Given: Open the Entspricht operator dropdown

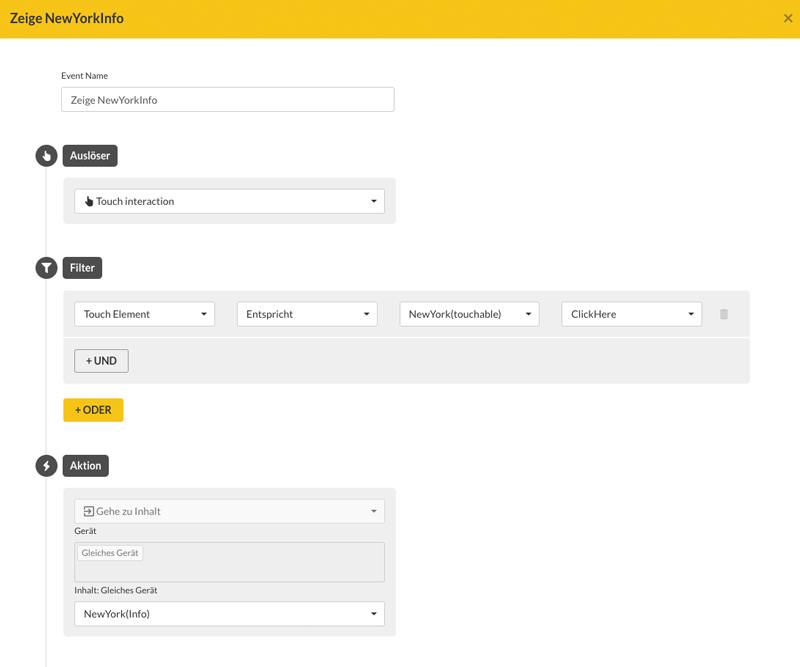Looking at the screenshot, I should click(307, 314).
